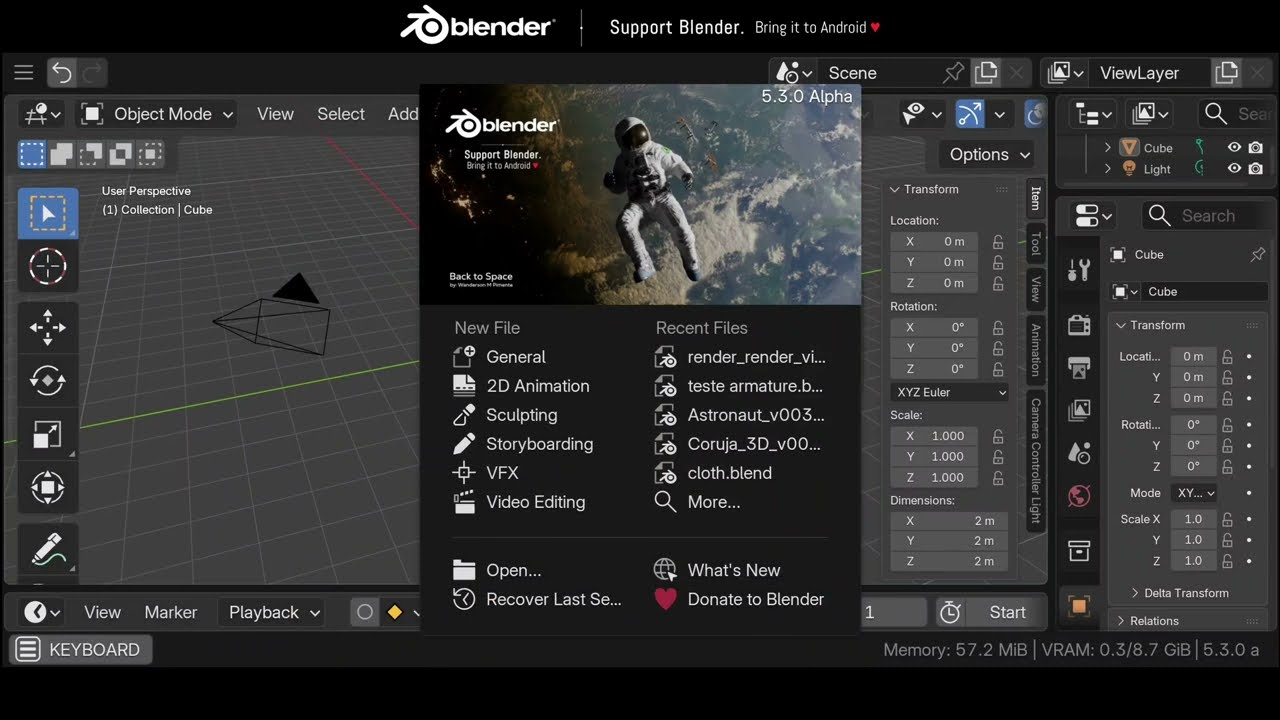The image size is (1280, 720).
Task: Open the Output properties tab icon
Action: tap(1079, 367)
